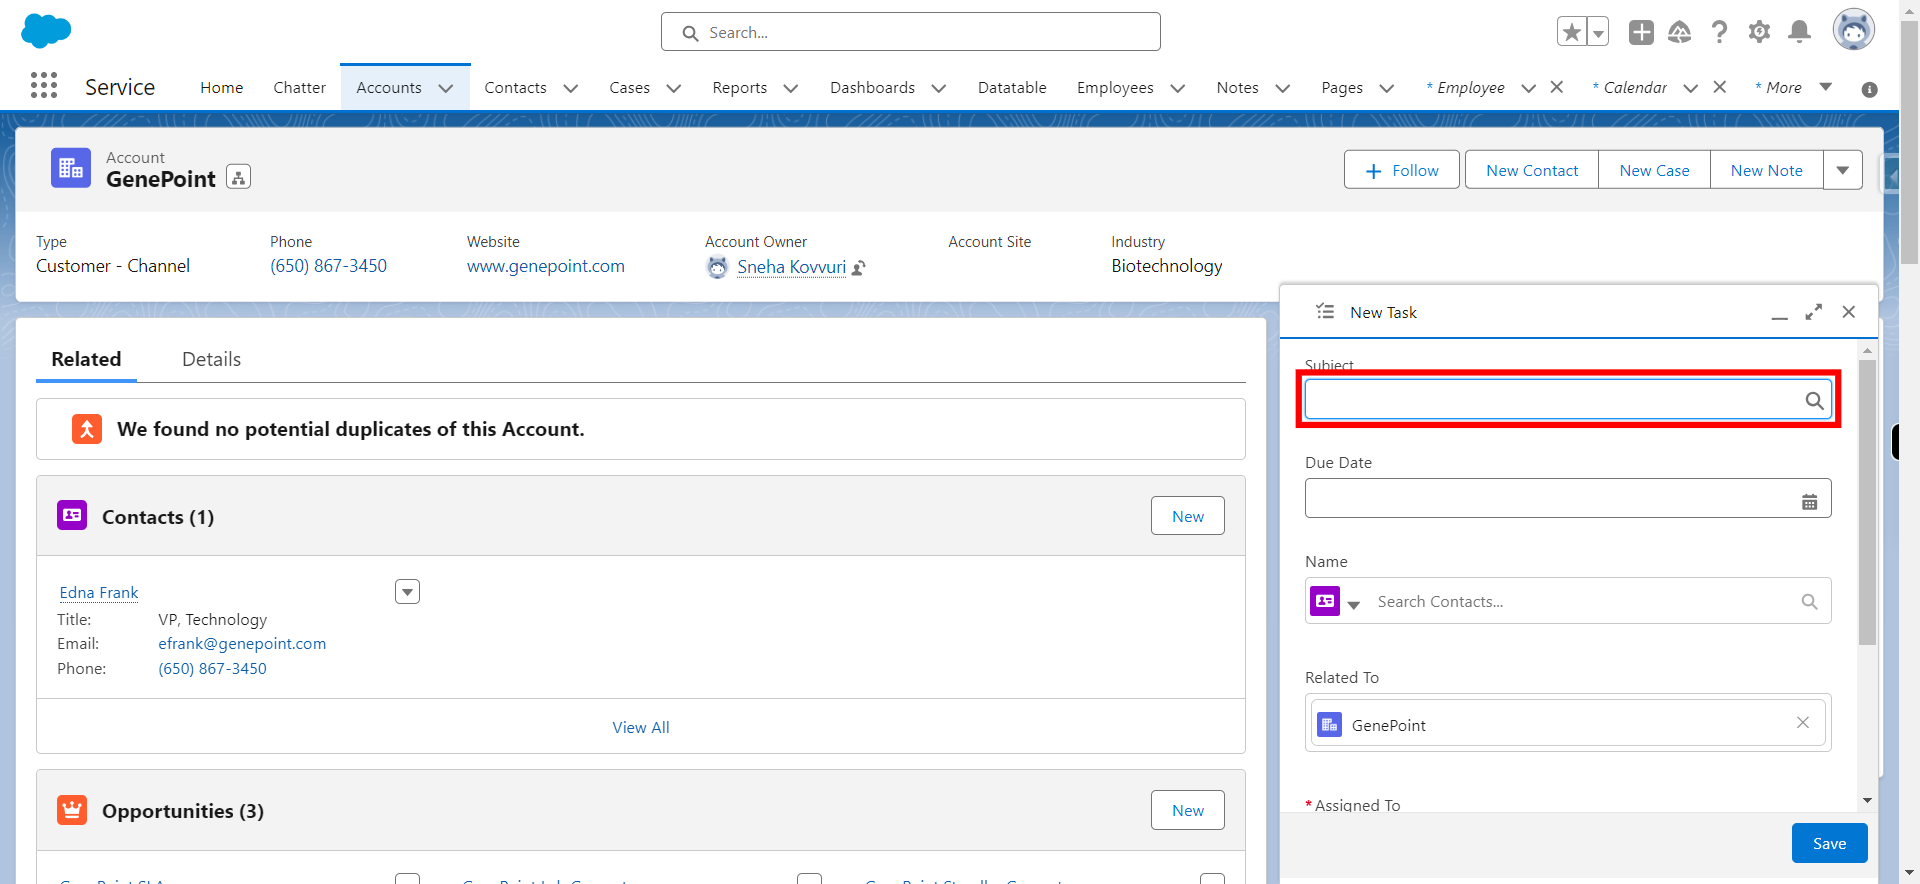
Task: Click the info icon at nav bar end
Action: 1869,89
